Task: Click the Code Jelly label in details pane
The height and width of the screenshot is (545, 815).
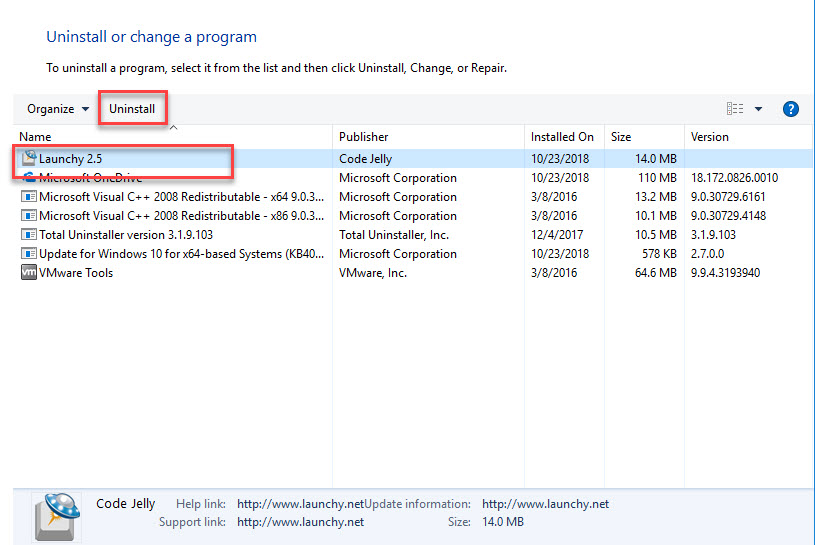Action: pyautogui.click(x=125, y=503)
